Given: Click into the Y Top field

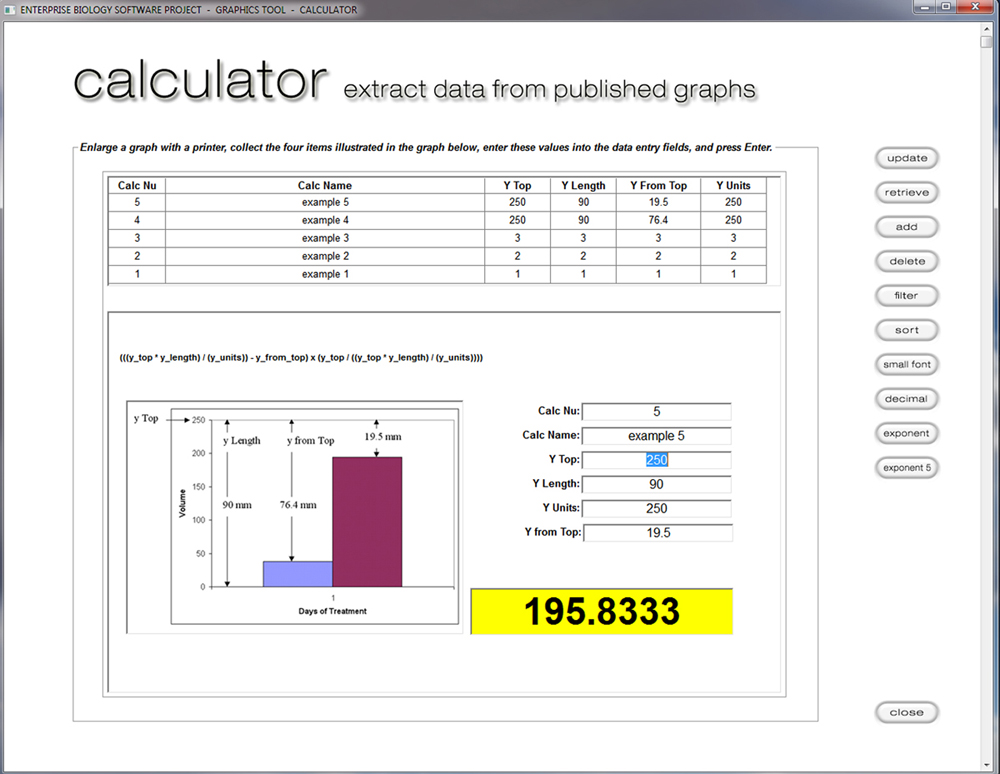Looking at the screenshot, I should (x=656, y=460).
